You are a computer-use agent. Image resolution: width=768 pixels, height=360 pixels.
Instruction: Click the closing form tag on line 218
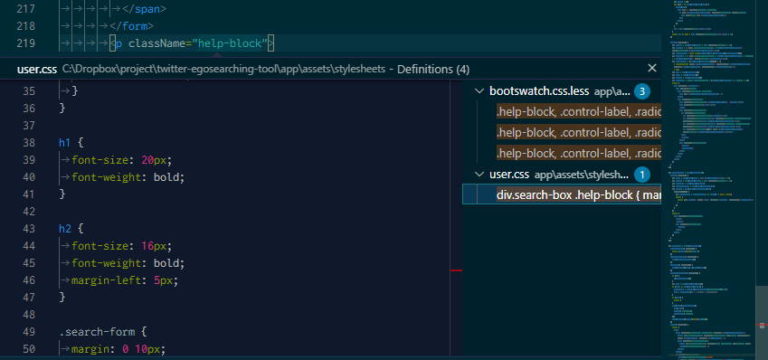pos(131,26)
